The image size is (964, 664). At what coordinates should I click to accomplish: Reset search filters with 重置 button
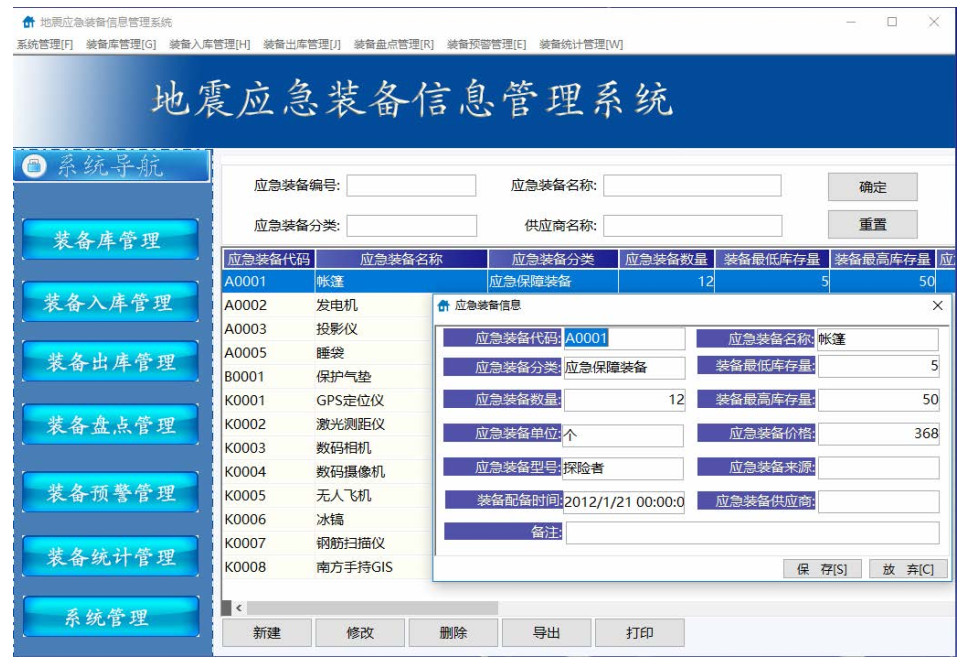[872, 225]
